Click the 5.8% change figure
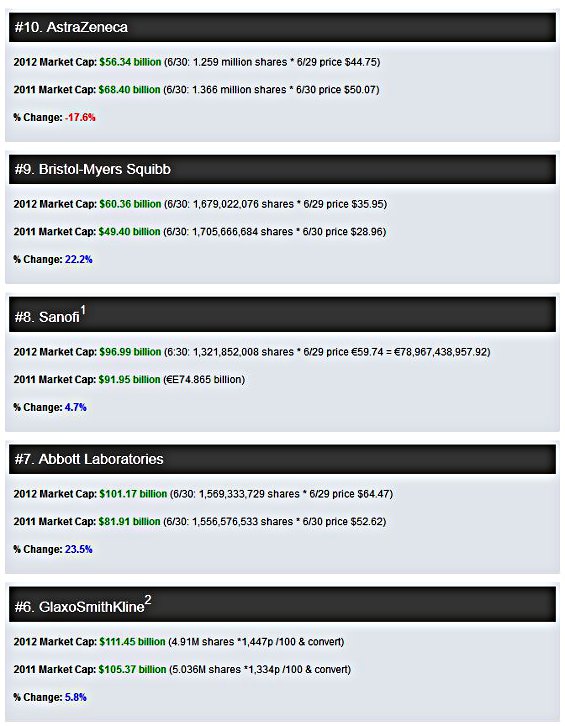Viewport: 565px width, 726px height. click(x=75, y=698)
